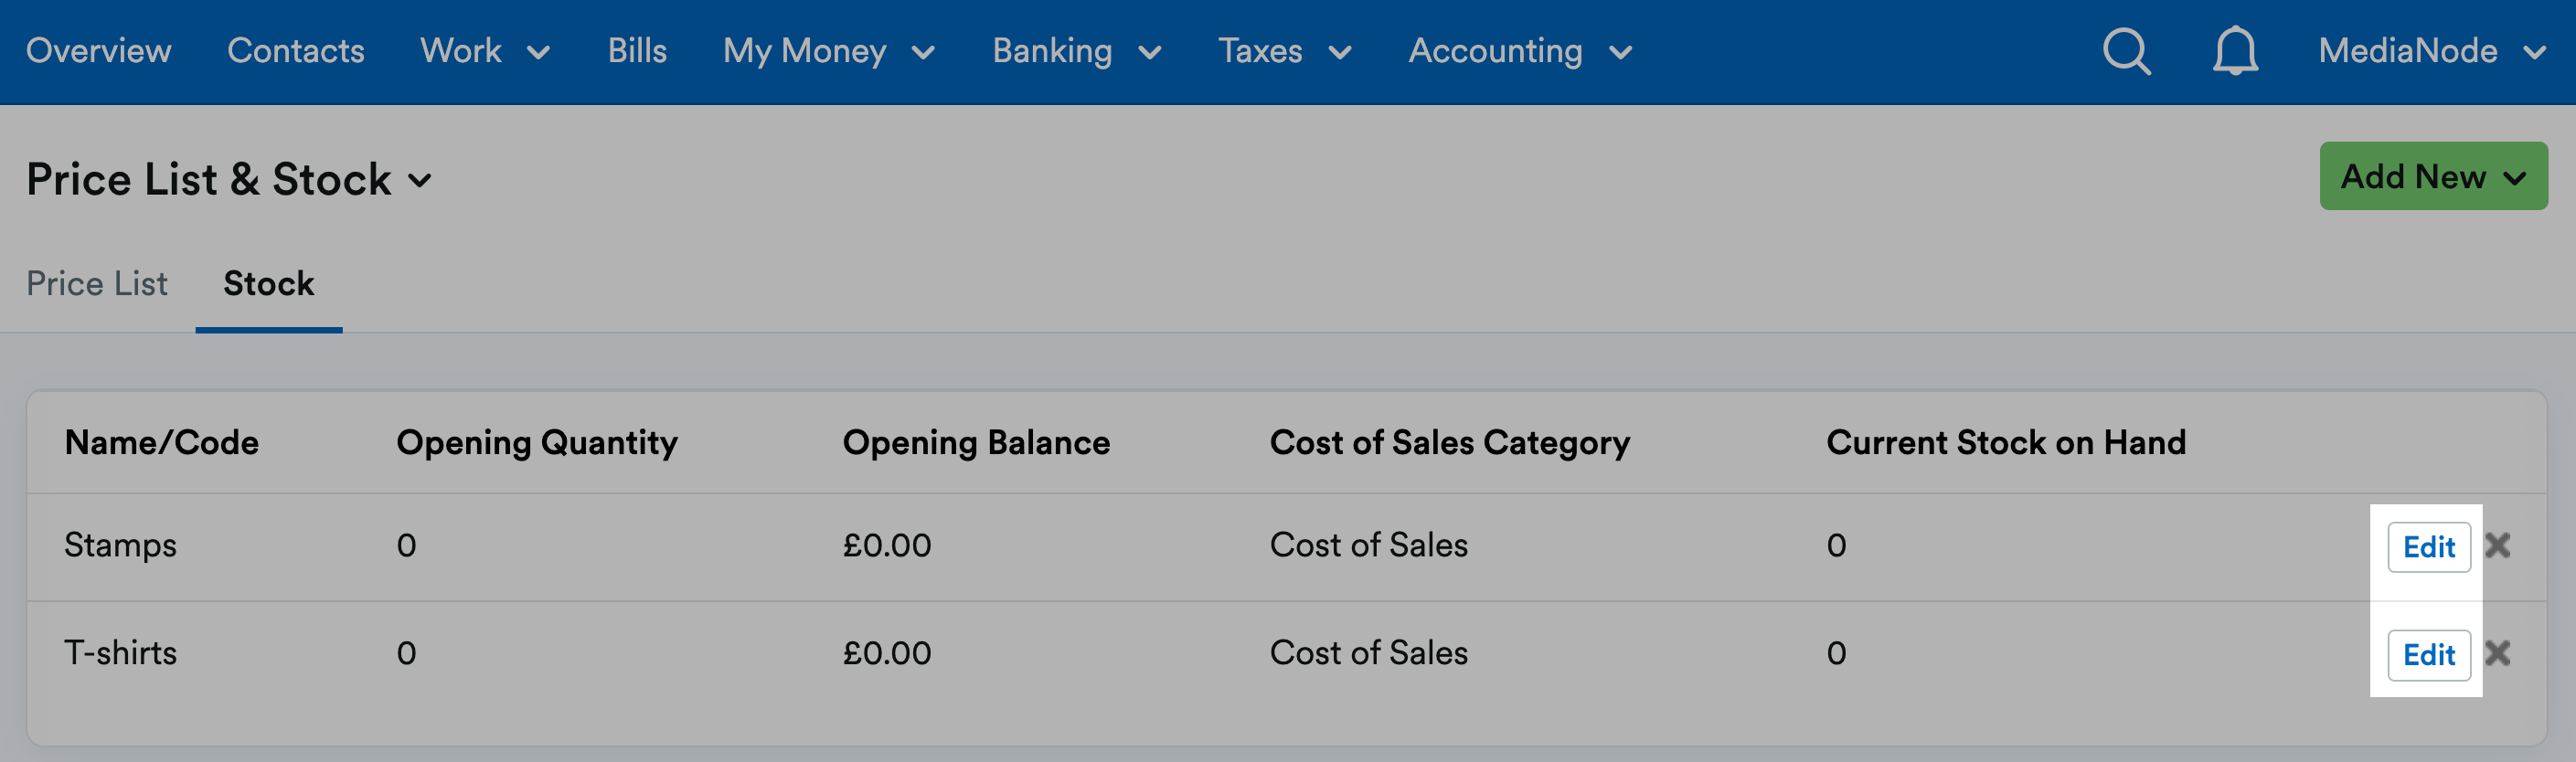Edit the Stamps stock row

coord(2429,547)
